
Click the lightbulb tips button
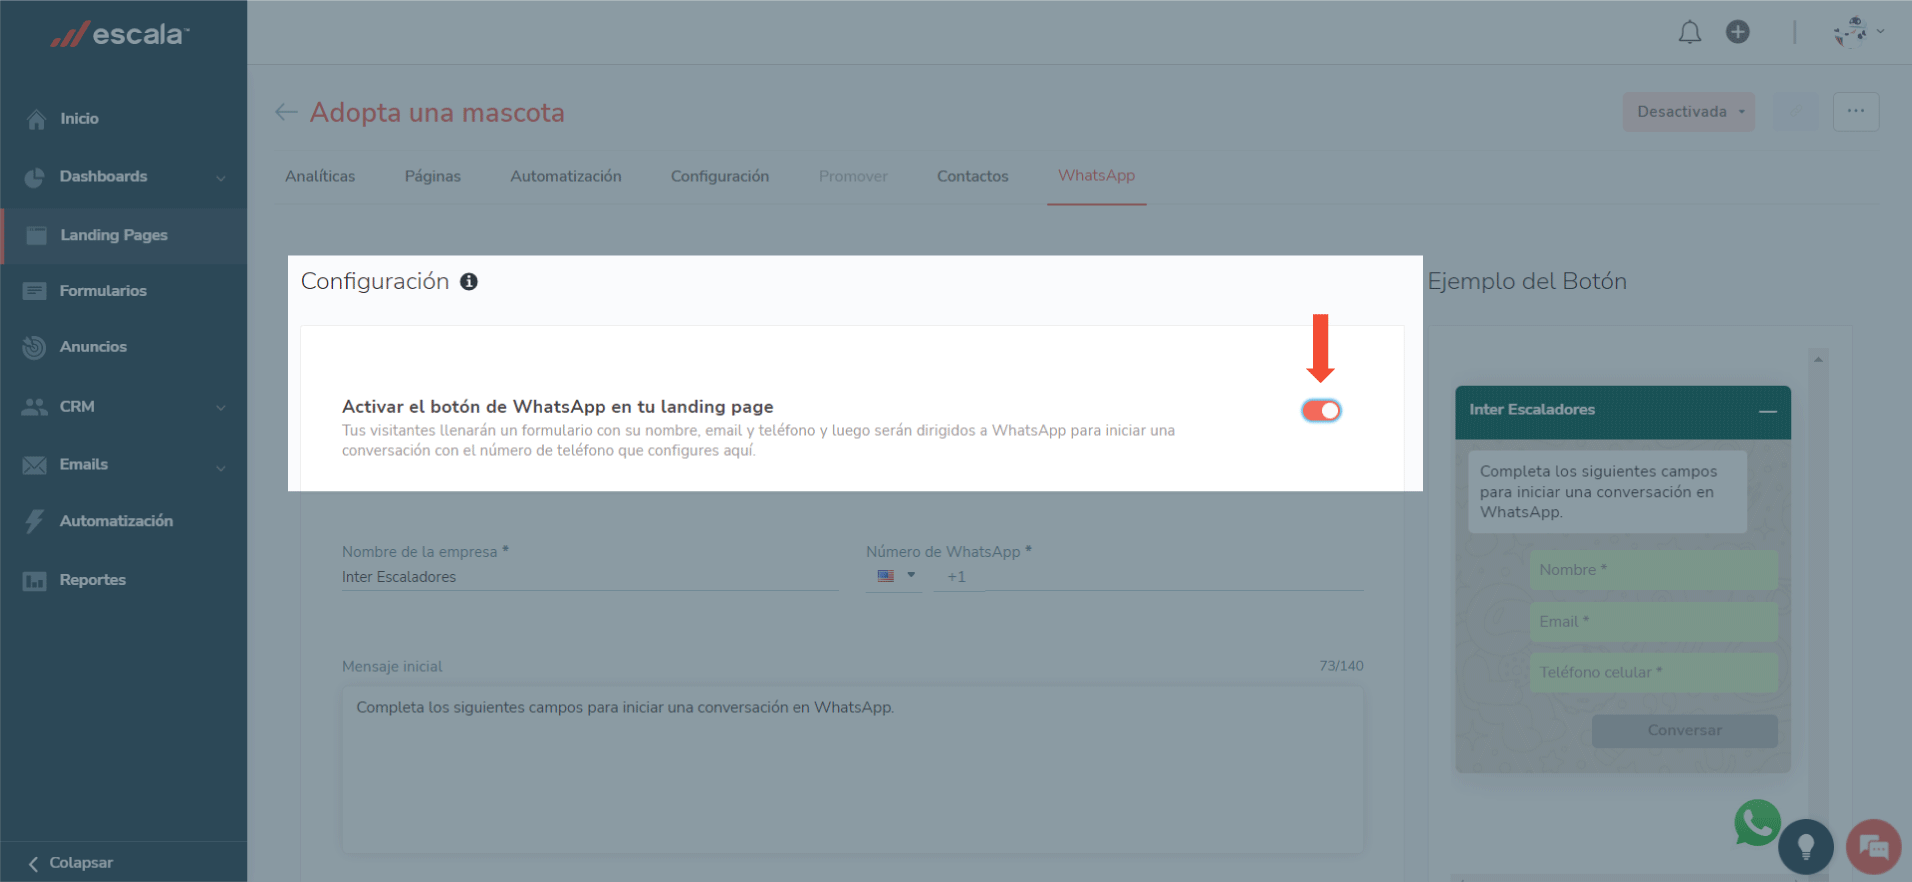pyautogui.click(x=1806, y=847)
